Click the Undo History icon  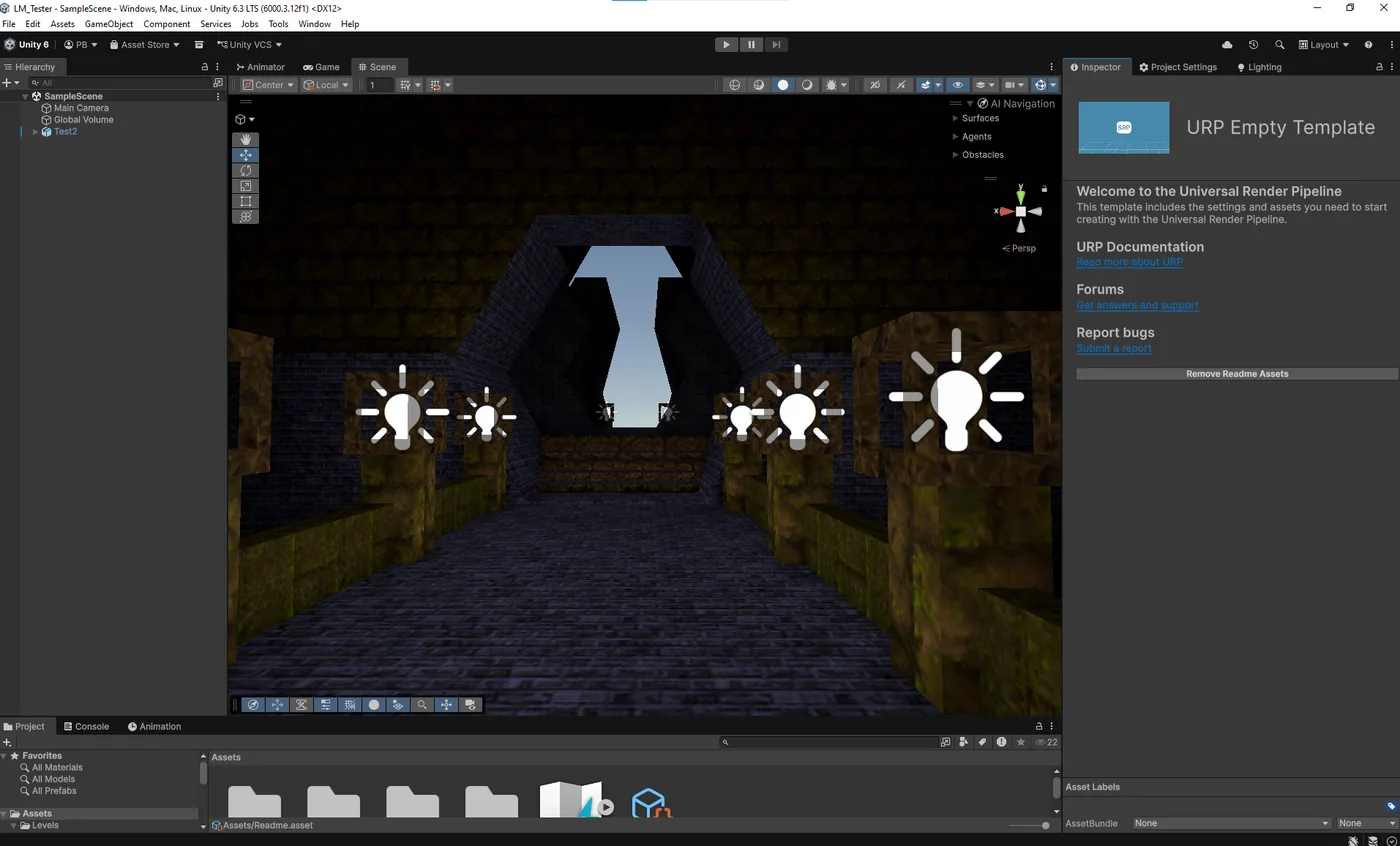tap(1253, 45)
